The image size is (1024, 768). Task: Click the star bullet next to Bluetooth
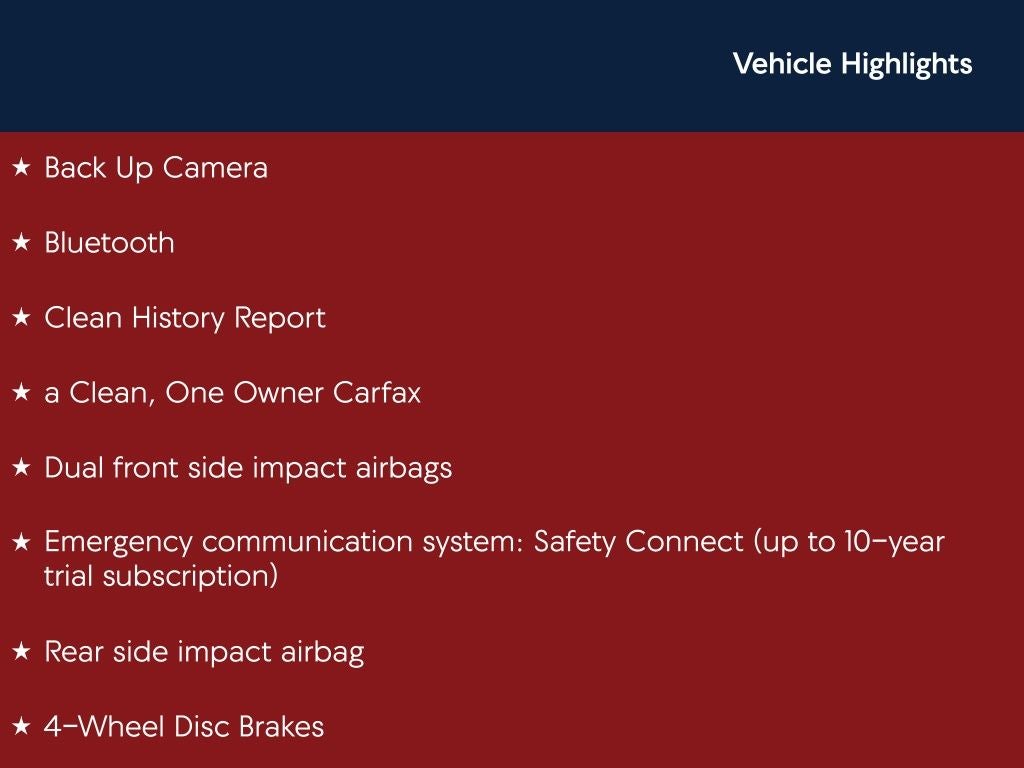click(21, 243)
